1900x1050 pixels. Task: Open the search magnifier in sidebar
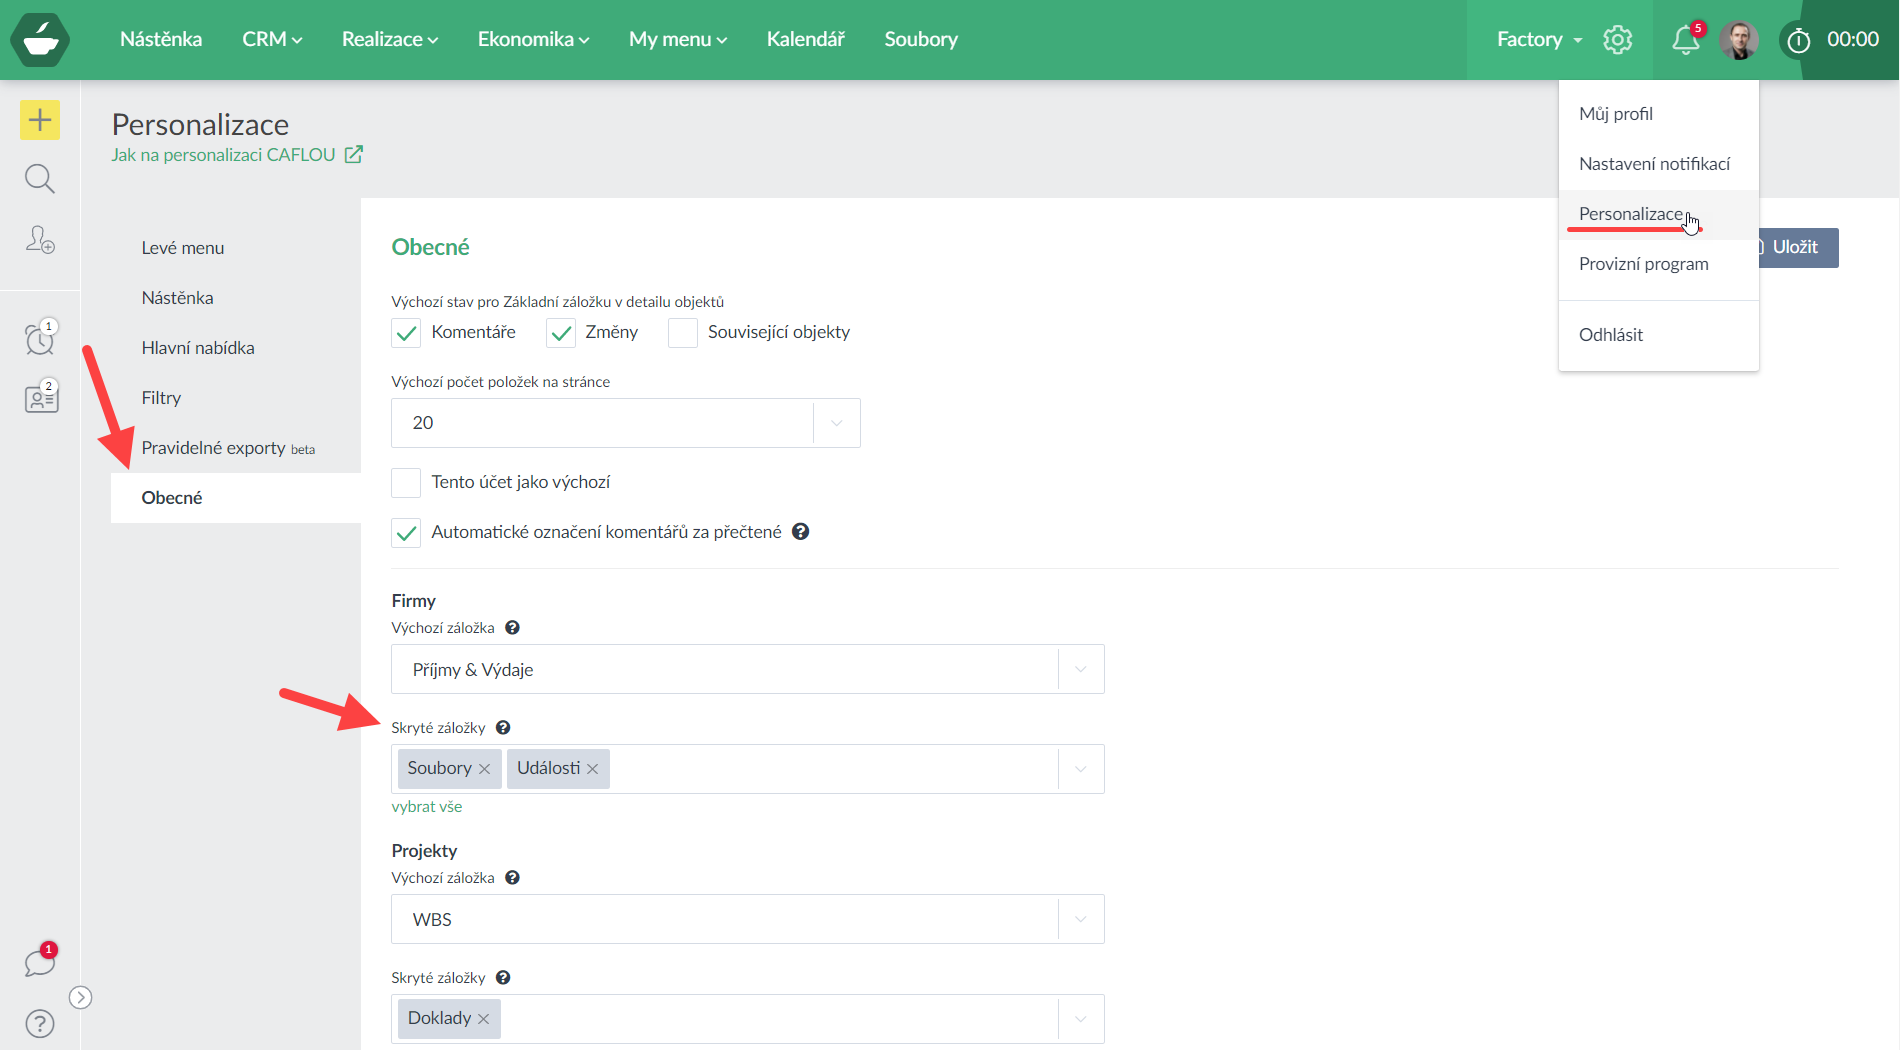pyautogui.click(x=40, y=179)
